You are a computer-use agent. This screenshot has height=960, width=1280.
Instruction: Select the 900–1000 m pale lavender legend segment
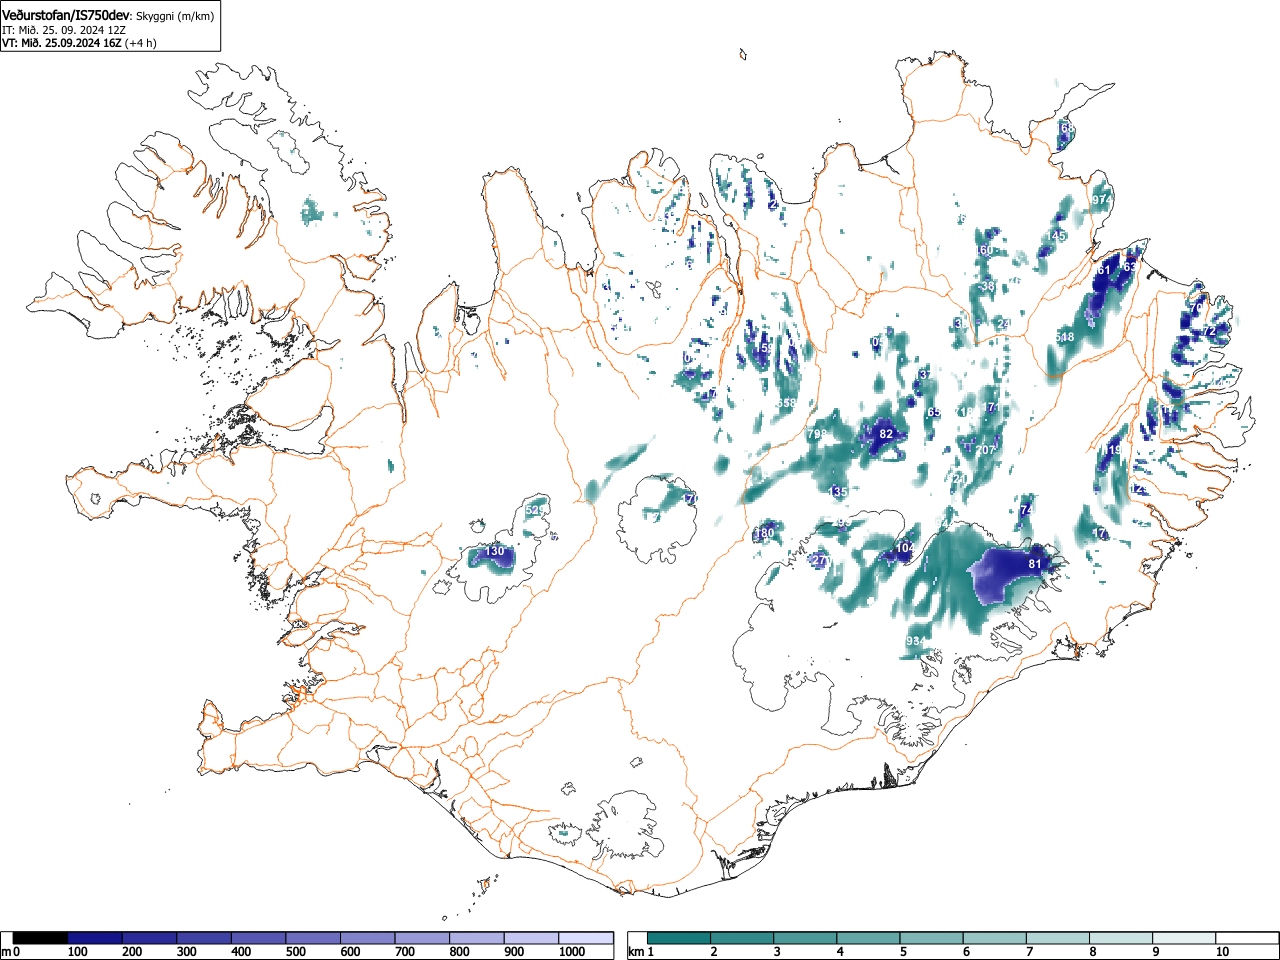click(x=532, y=938)
